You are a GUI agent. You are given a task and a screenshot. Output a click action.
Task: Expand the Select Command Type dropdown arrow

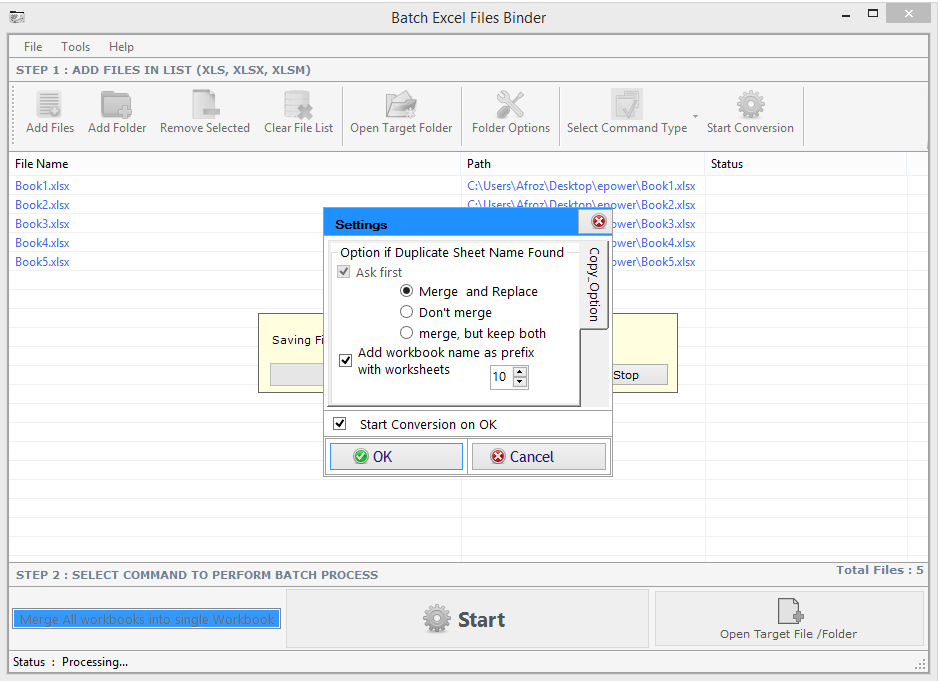[695, 116]
